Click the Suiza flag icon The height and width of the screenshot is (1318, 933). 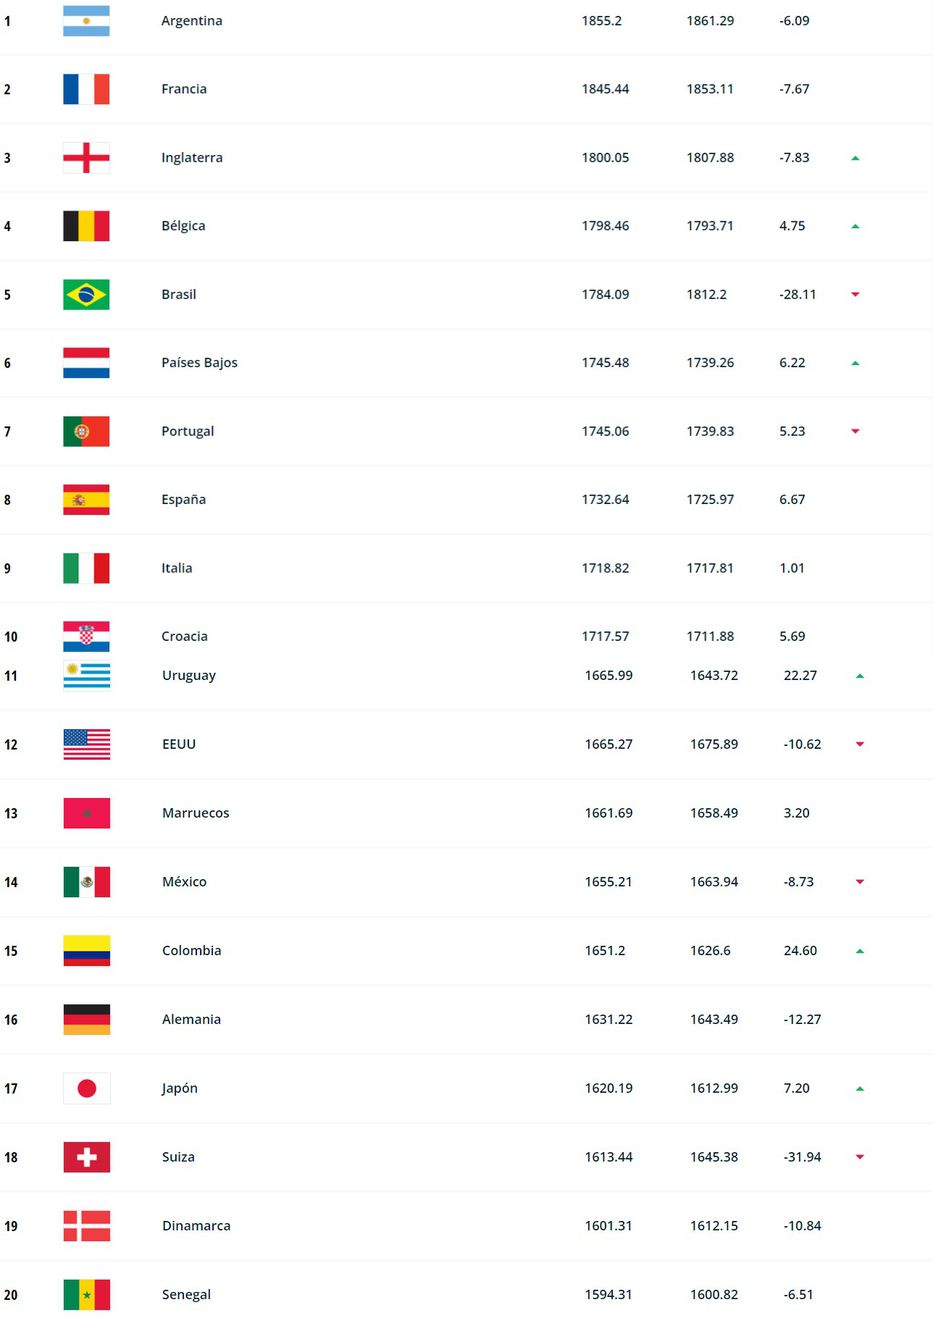87,1157
